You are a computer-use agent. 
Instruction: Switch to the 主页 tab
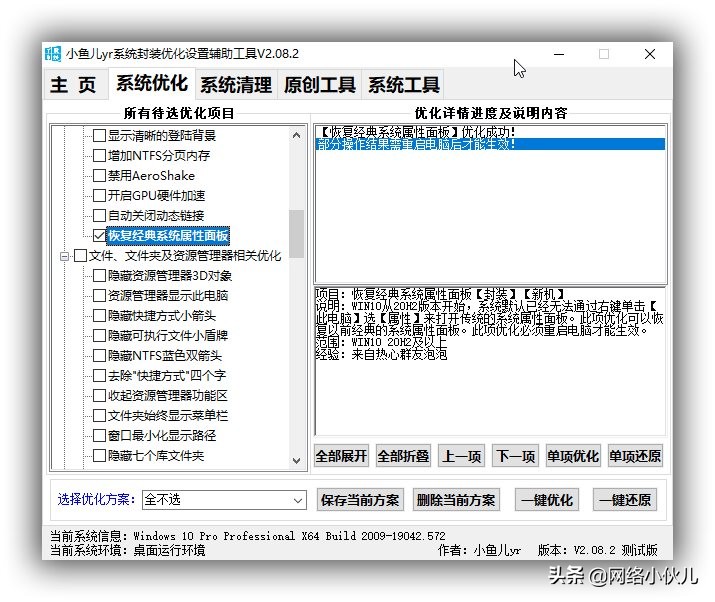tap(75, 85)
